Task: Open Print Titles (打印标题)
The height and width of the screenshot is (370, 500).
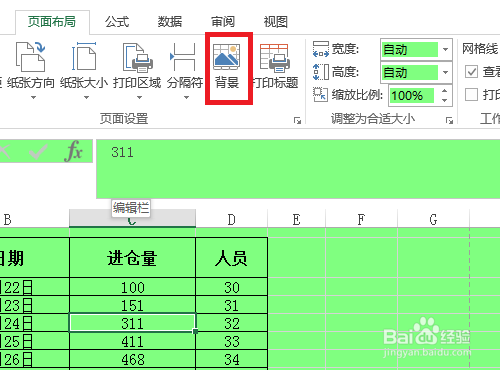Action: 275,67
